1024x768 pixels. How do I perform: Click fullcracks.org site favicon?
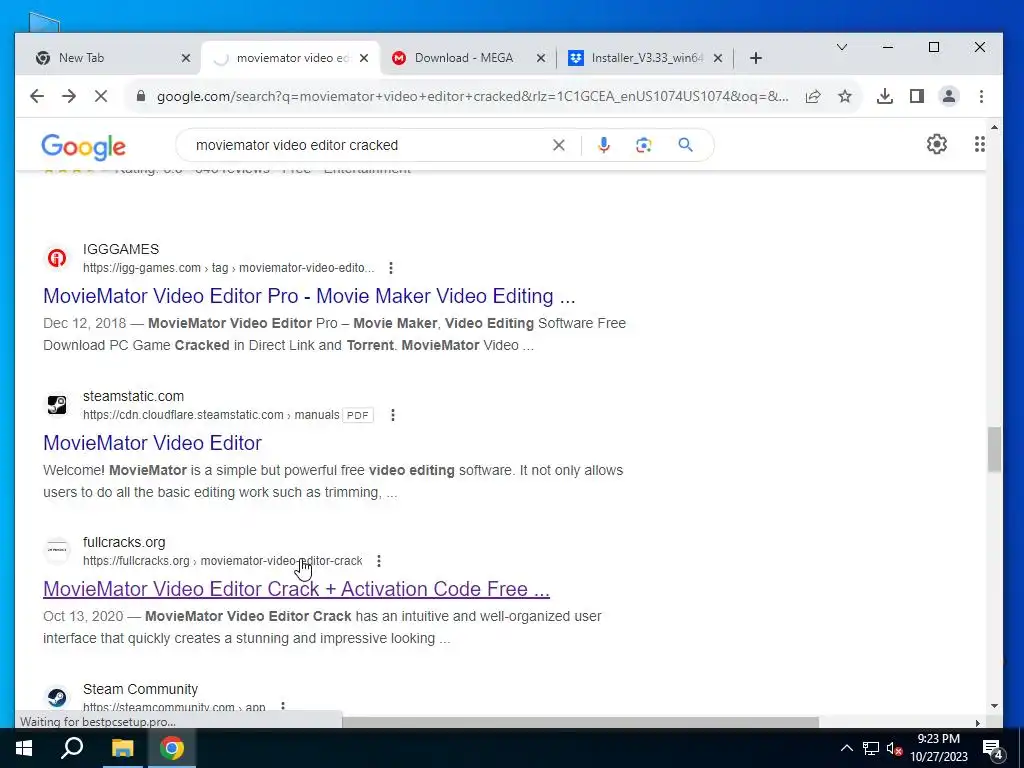tap(57, 550)
